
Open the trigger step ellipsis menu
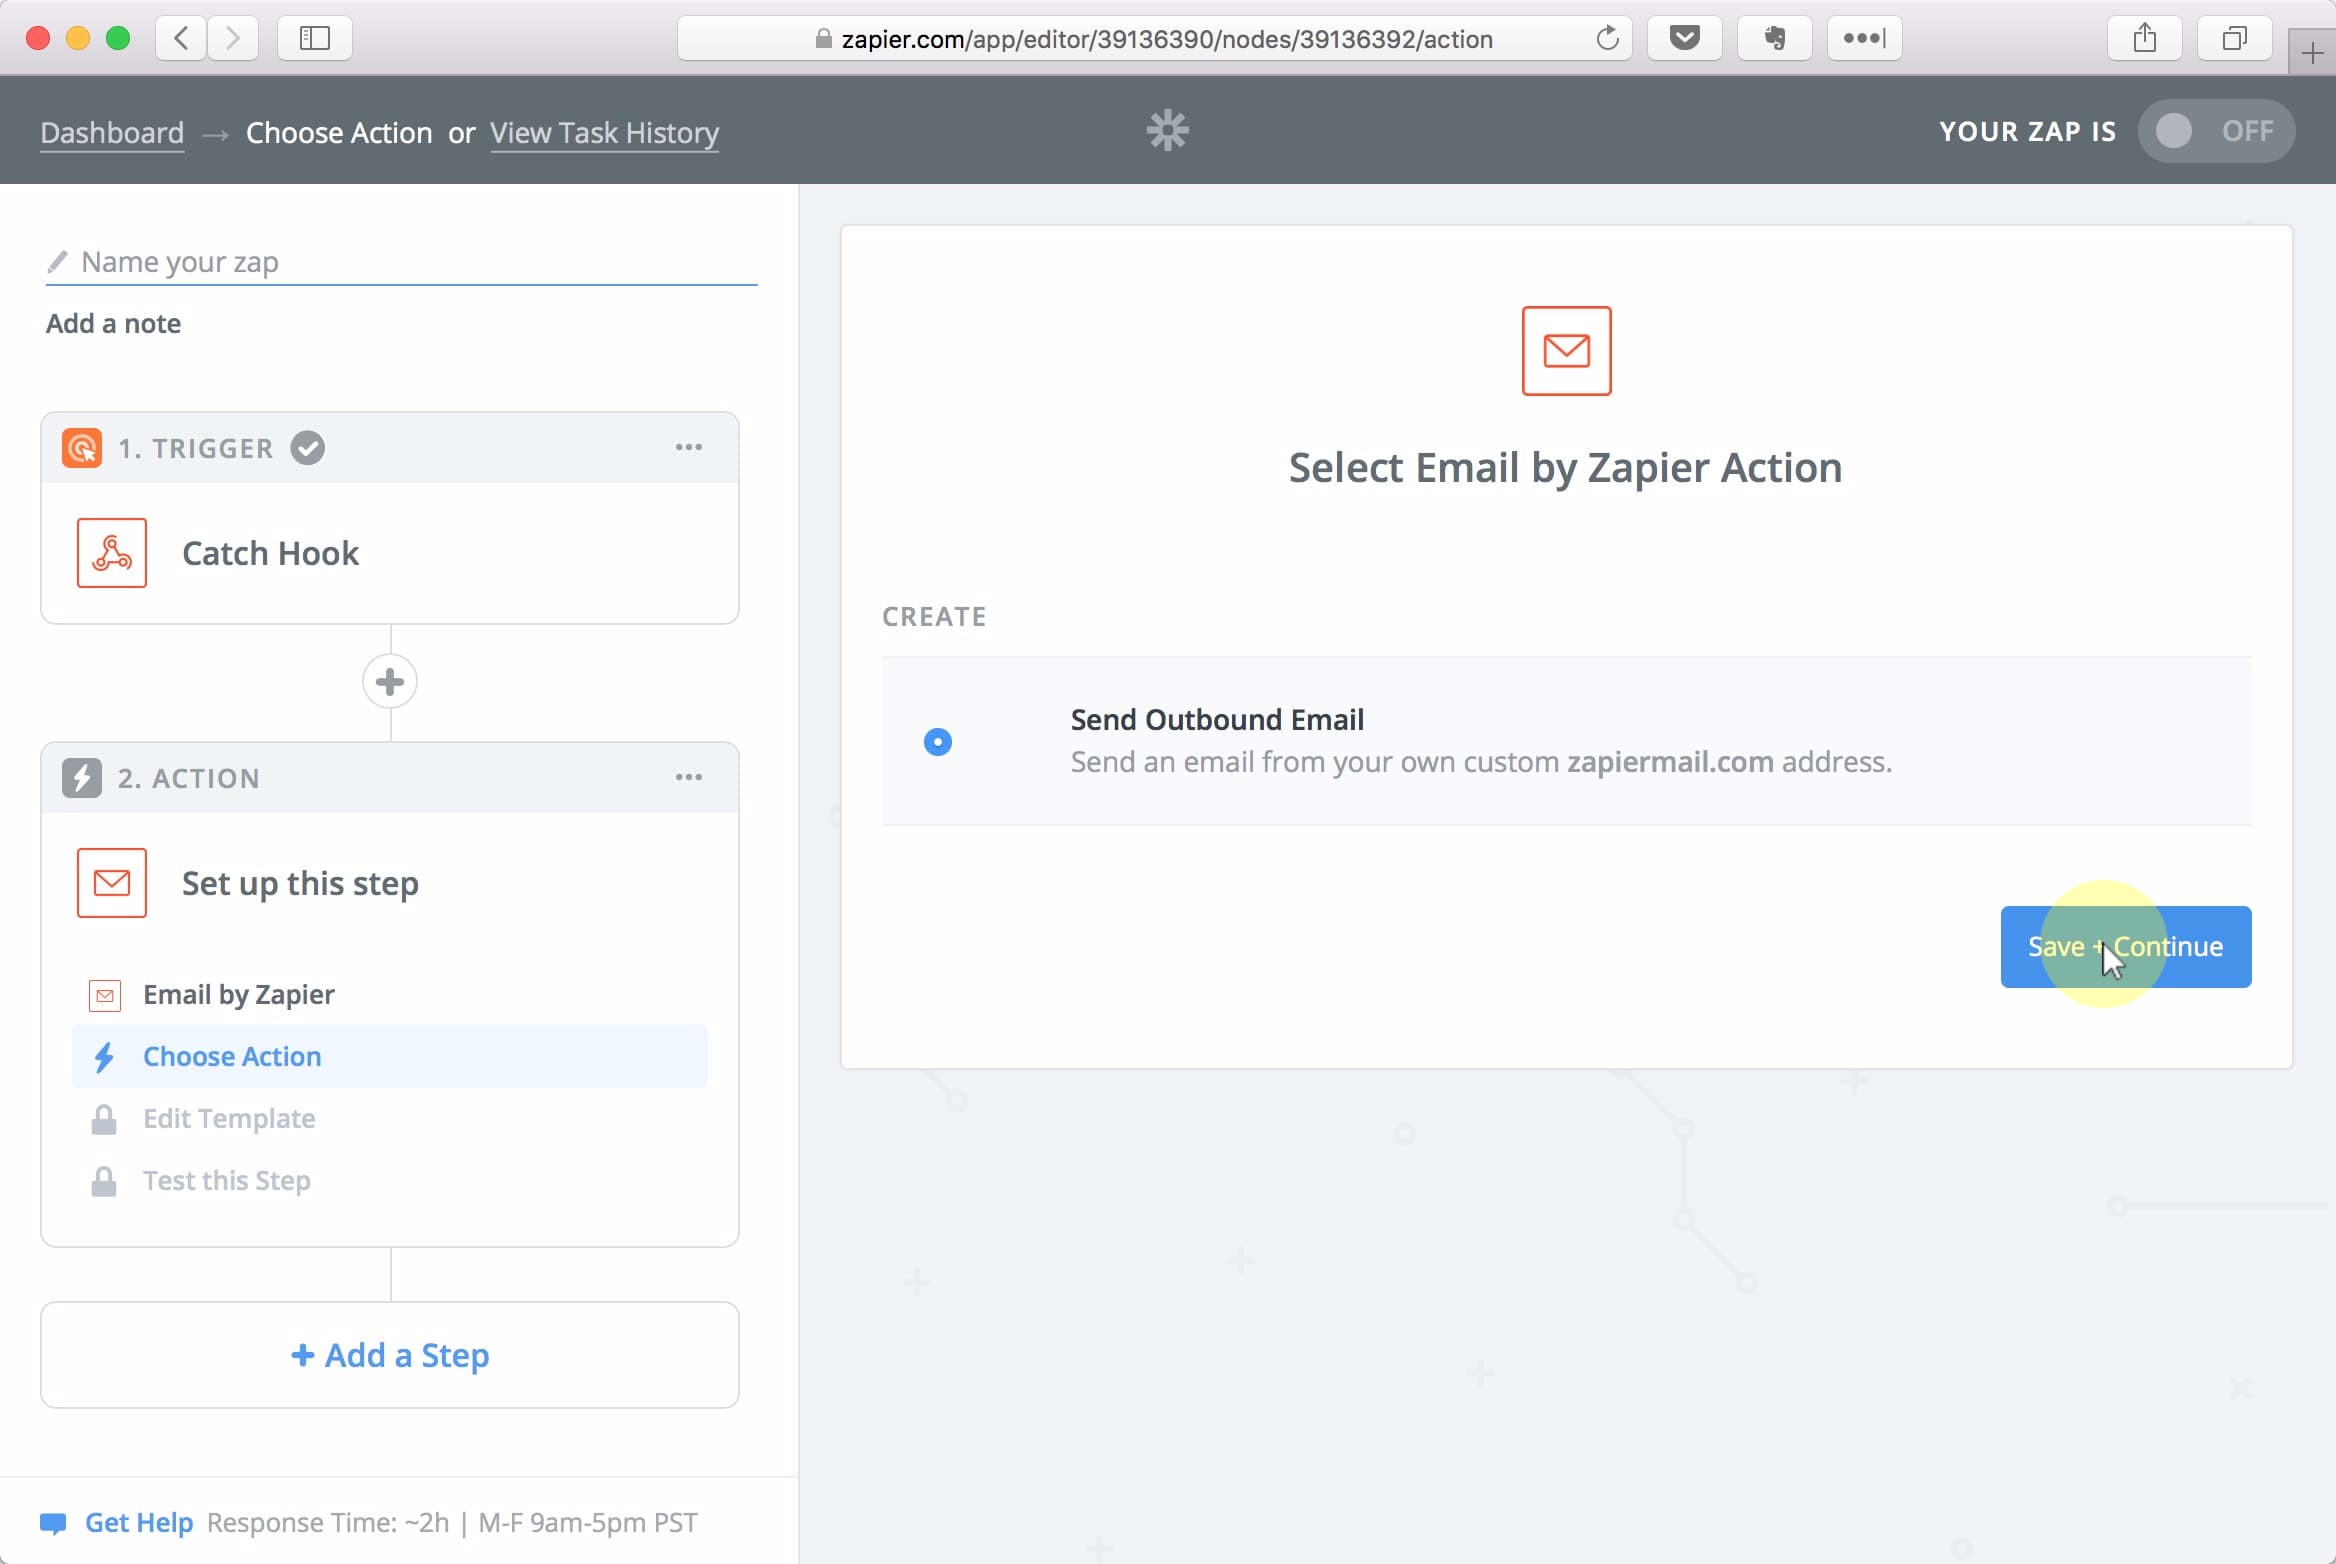pos(689,447)
